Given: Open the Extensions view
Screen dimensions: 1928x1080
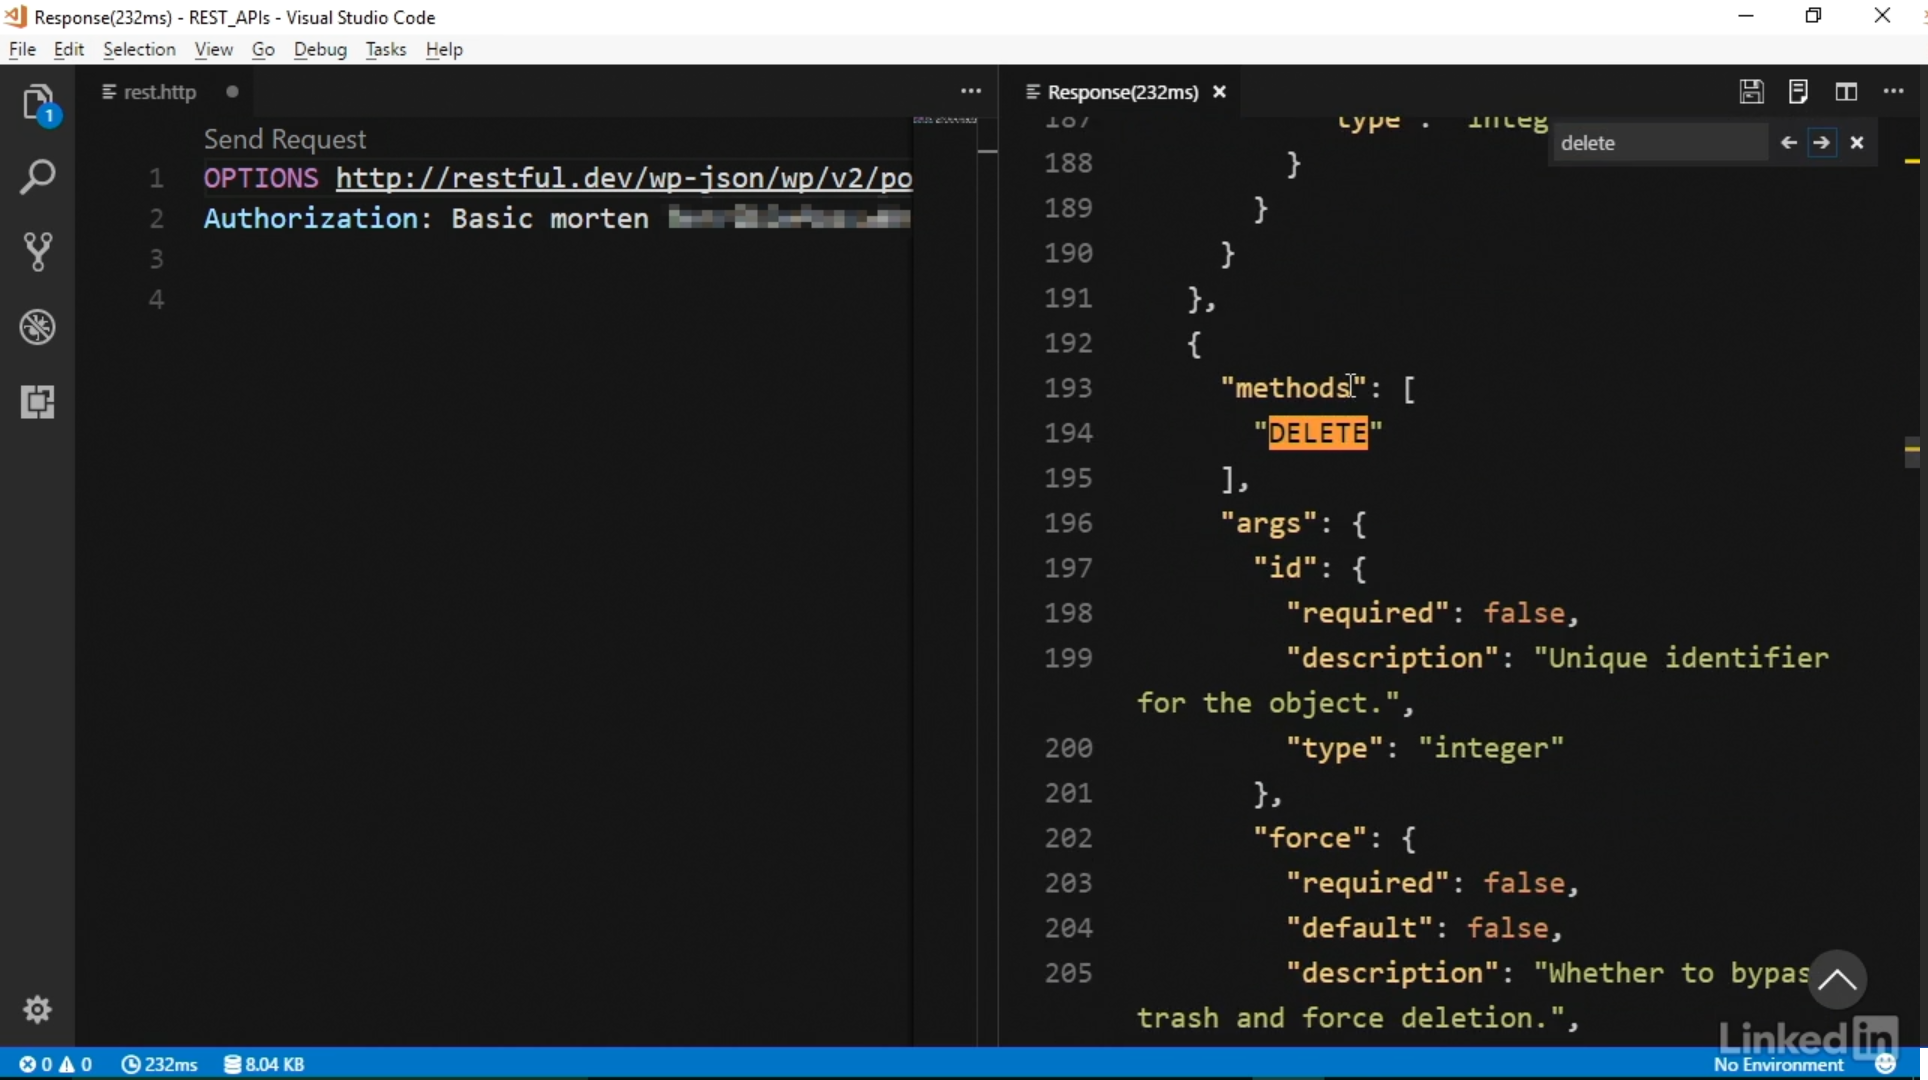Looking at the screenshot, I should click(x=38, y=402).
